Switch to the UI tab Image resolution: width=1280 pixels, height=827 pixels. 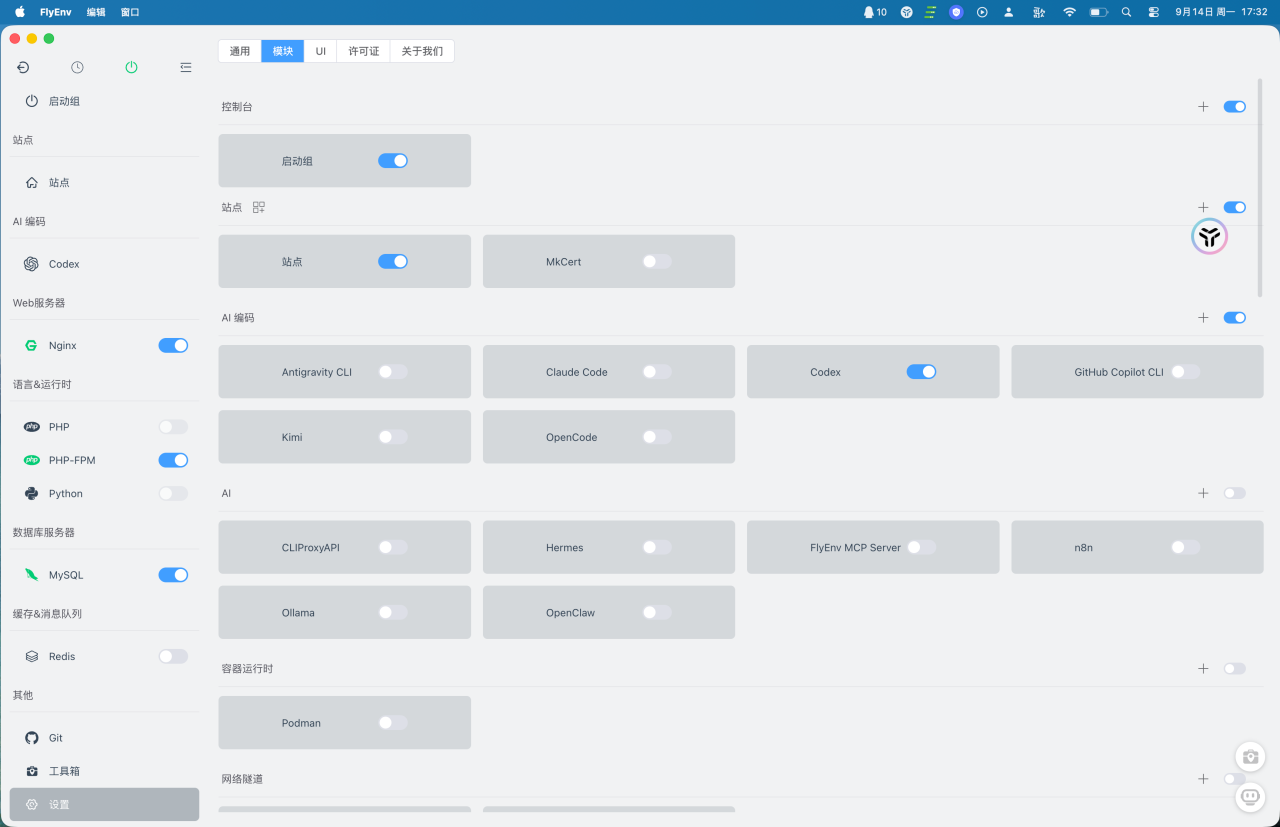pos(321,51)
